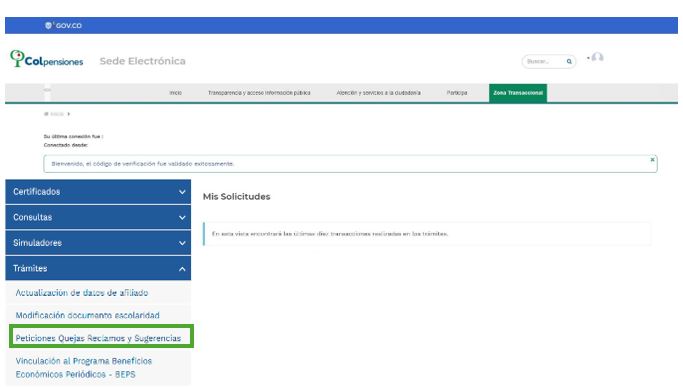
Task: Open the user profile avatar icon
Action: click(x=598, y=57)
